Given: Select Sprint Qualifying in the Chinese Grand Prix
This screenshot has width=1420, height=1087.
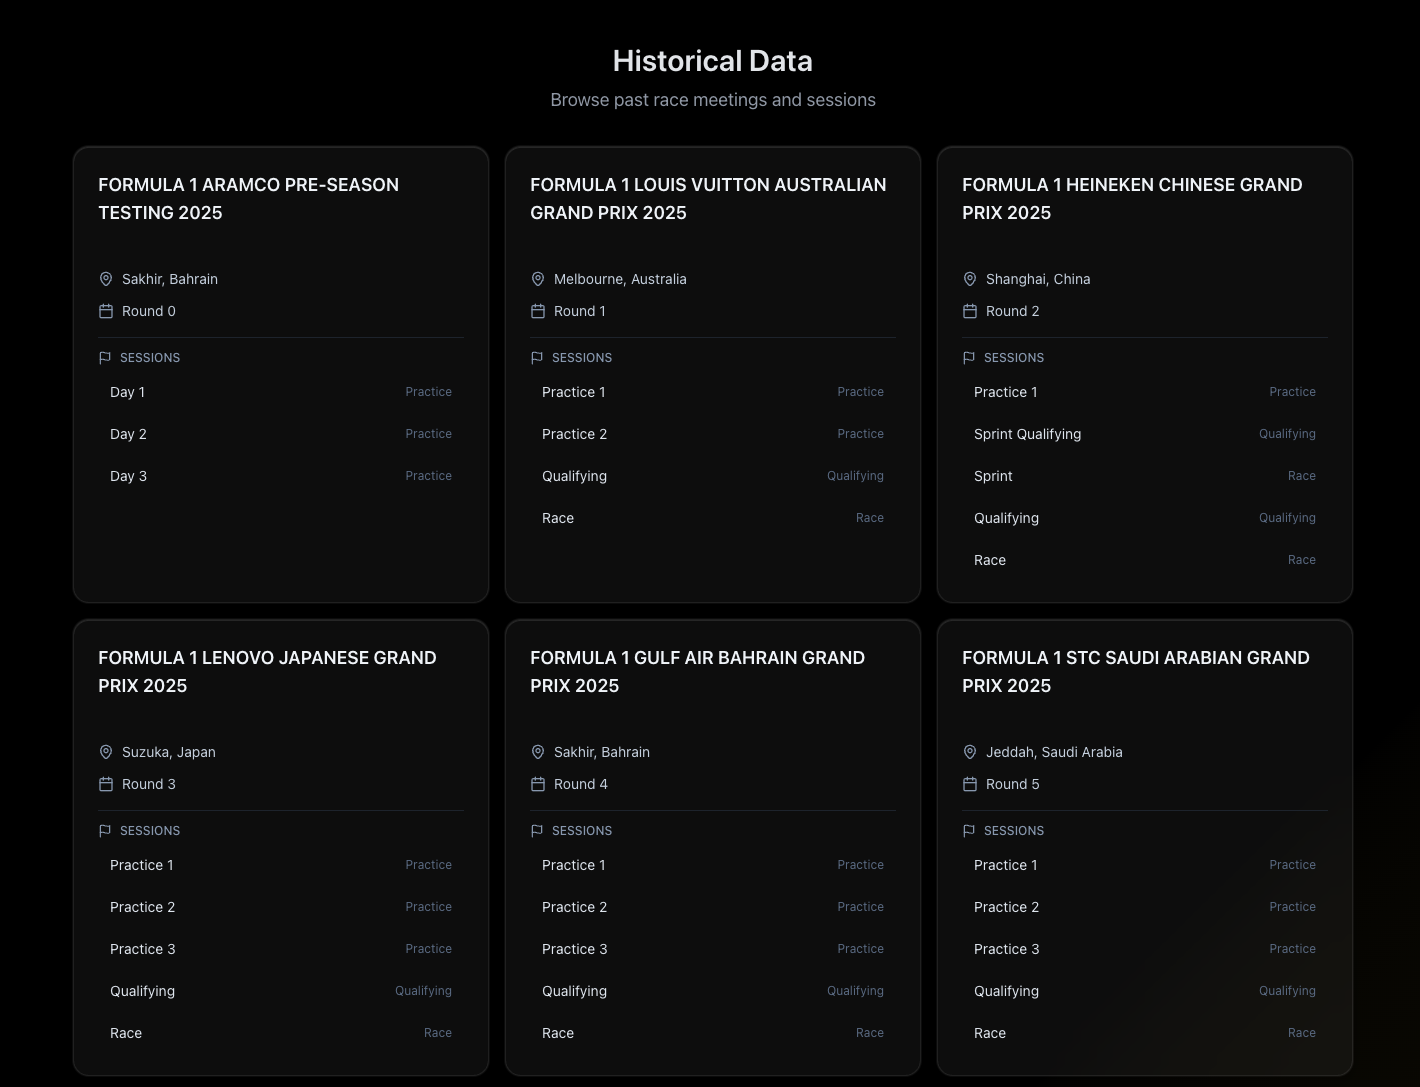Looking at the screenshot, I should (x=1145, y=434).
